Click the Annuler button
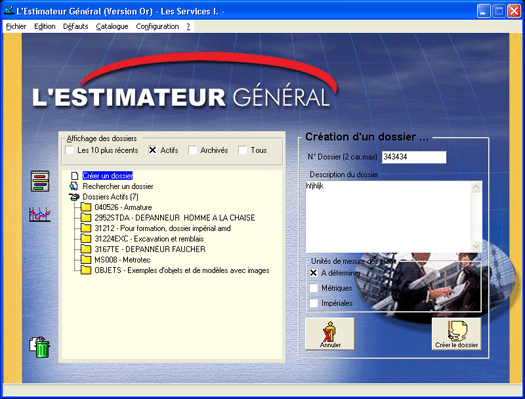 click(330, 334)
